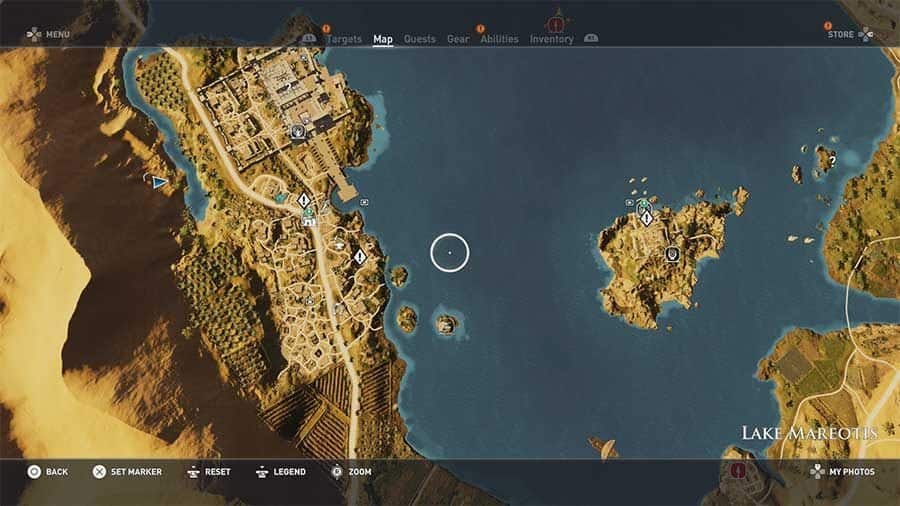Select the quest marker near the town's eastern shore
The image size is (900, 506).
point(360,256)
